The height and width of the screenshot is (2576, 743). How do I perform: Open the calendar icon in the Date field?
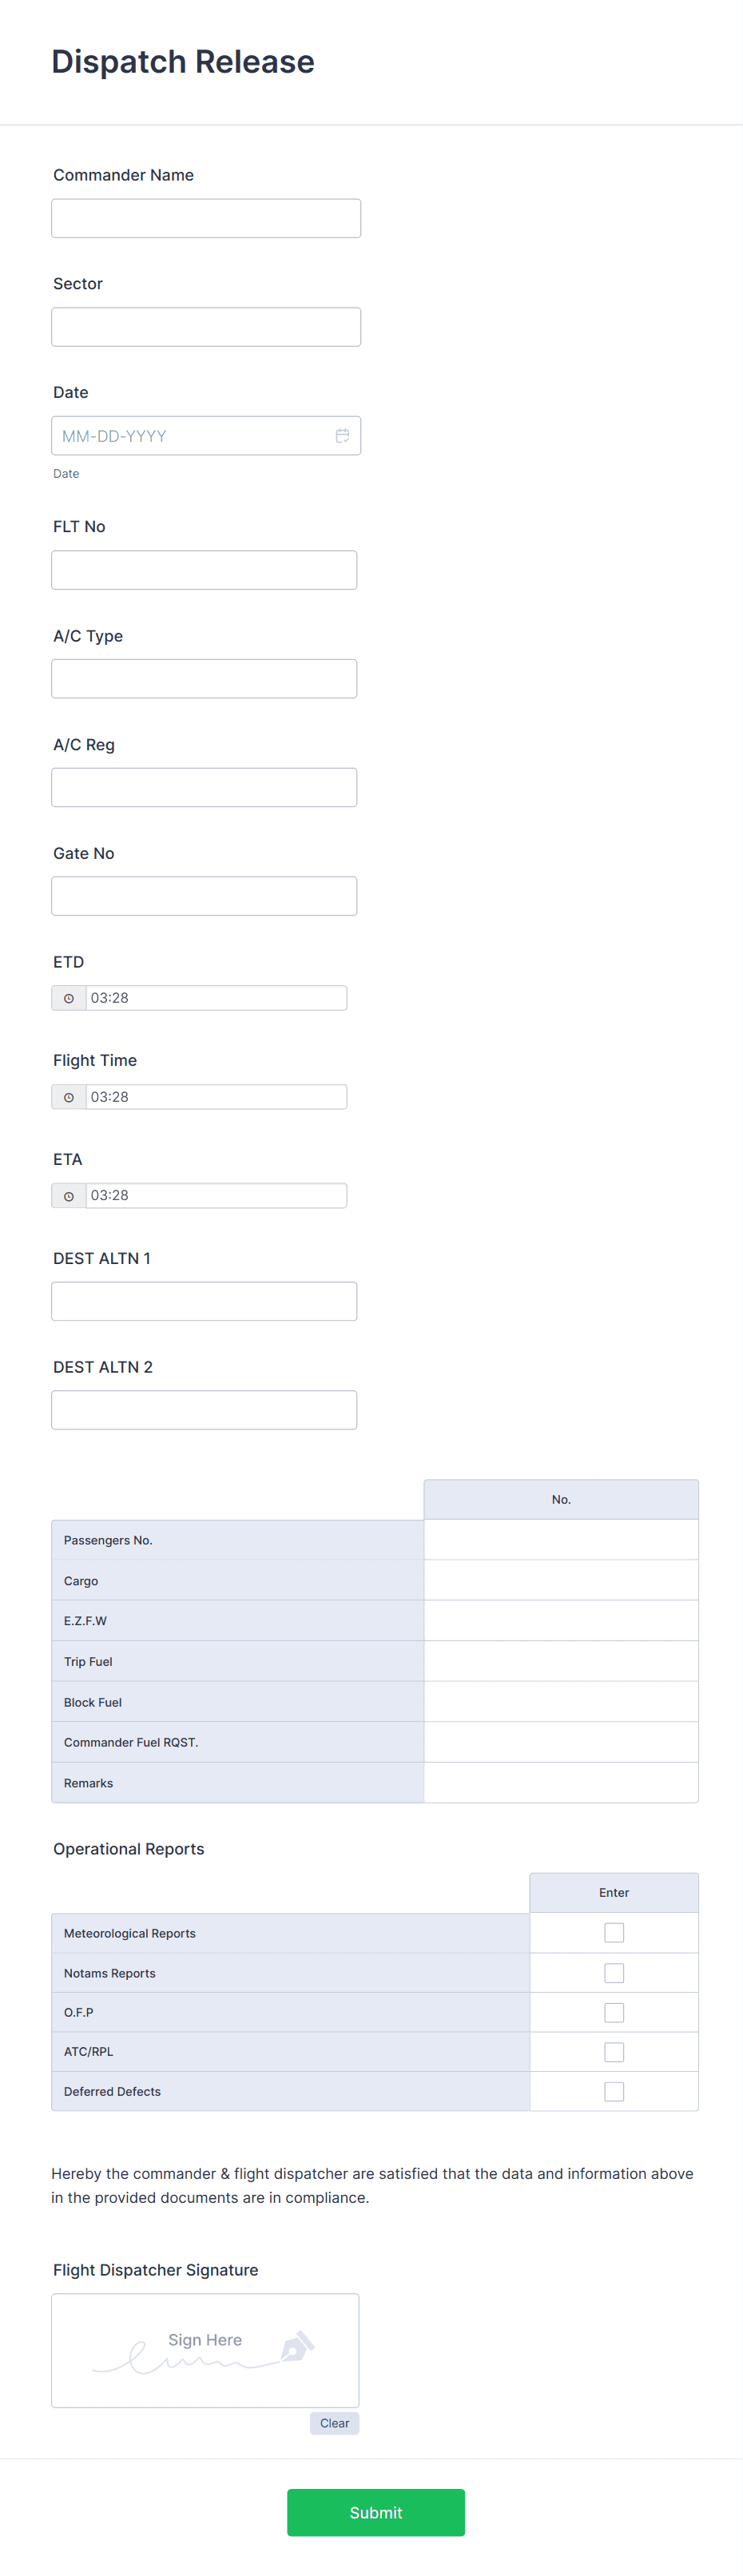342,435
